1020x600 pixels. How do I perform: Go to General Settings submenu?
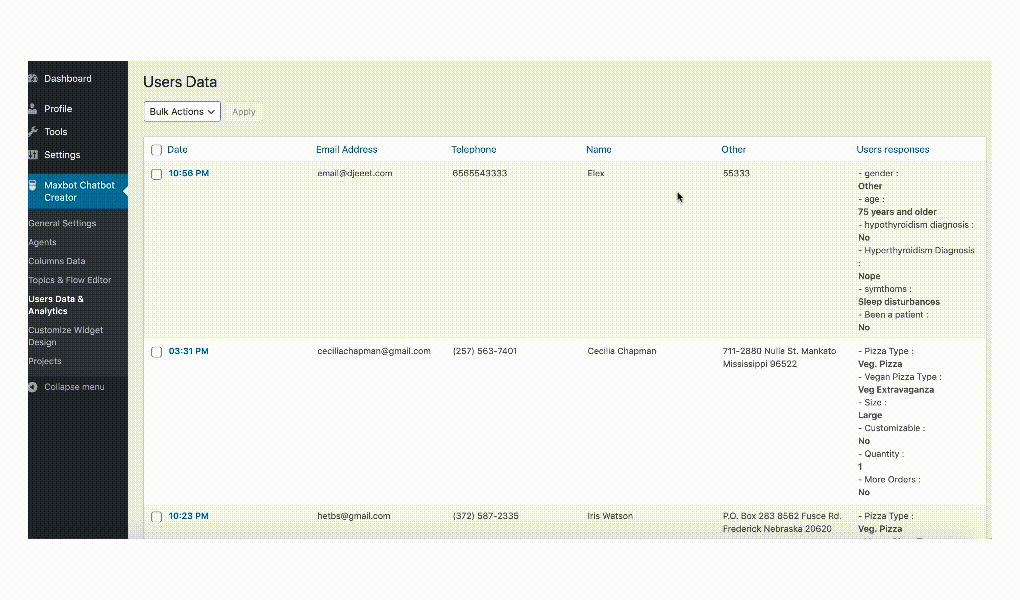click(62, 223)
